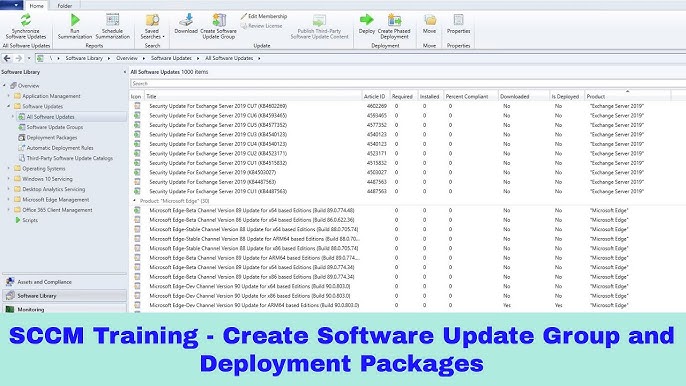Click the Move folder icon

tap(430, 20)
